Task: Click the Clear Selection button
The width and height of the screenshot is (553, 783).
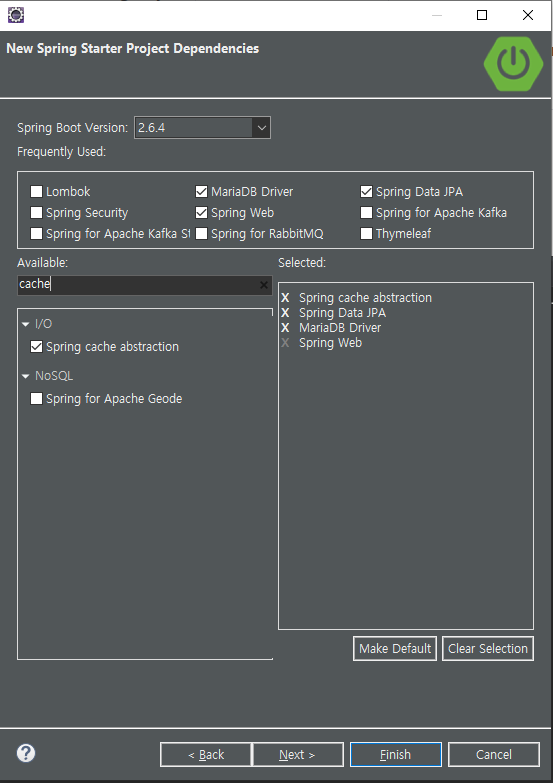Action: click(488, 648)
